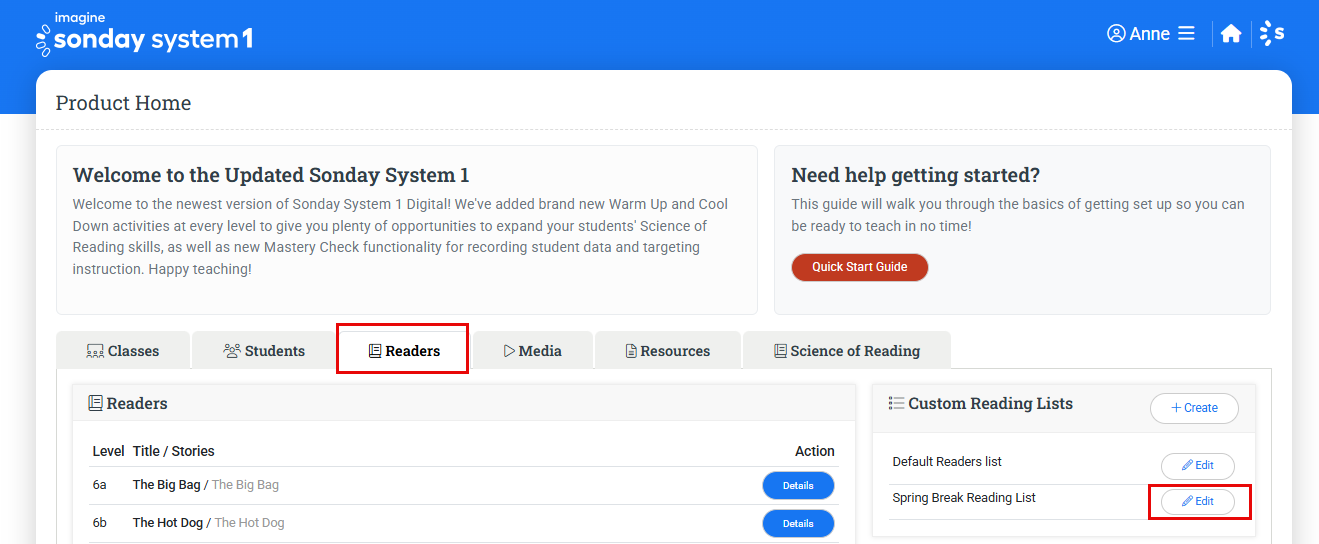Click the Action column header
The image size is (1319, 544).
(x=815, y=451)
